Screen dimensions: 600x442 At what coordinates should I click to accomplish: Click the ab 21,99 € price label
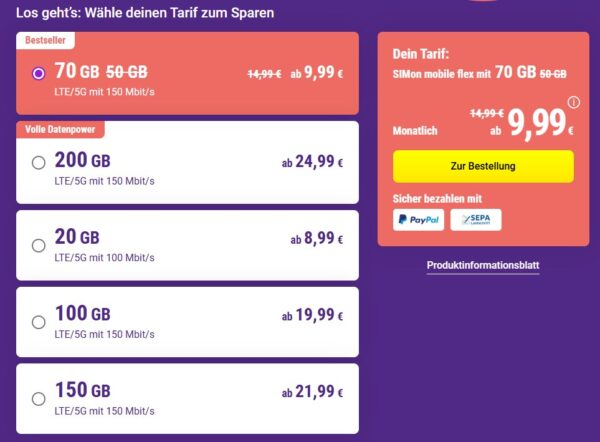[x=312, y=394]
